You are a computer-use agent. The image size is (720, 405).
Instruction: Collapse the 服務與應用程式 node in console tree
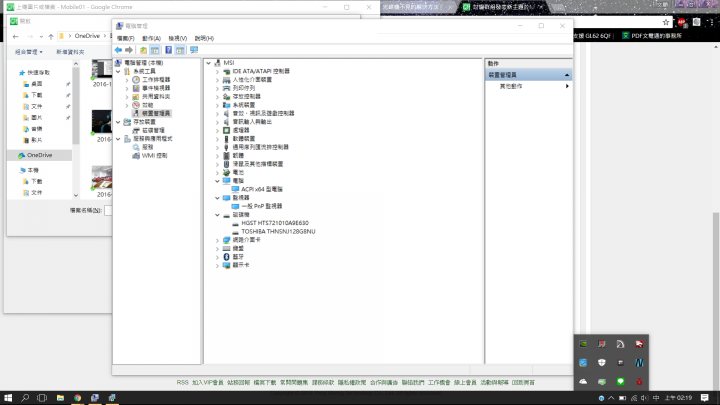click(x=118, y=139)
